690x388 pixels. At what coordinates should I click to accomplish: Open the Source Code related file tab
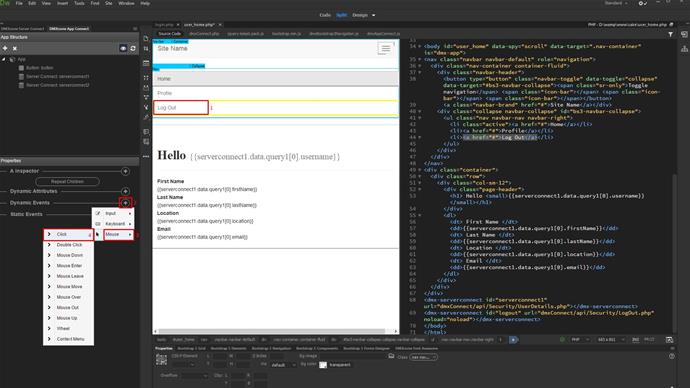coord(169,34)
